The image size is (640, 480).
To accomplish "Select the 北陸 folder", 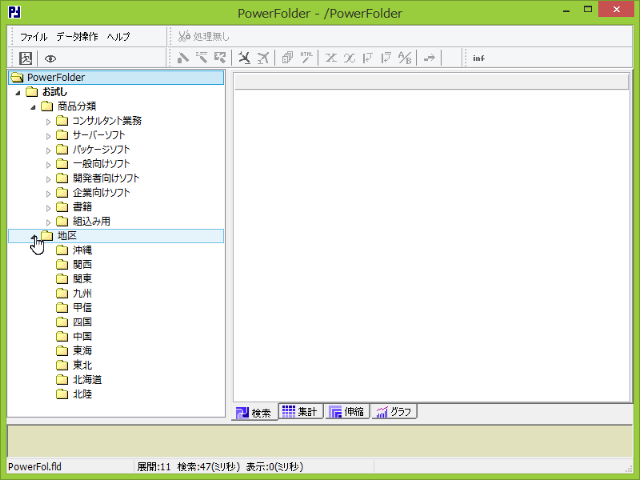I will (x=82, y=394).
